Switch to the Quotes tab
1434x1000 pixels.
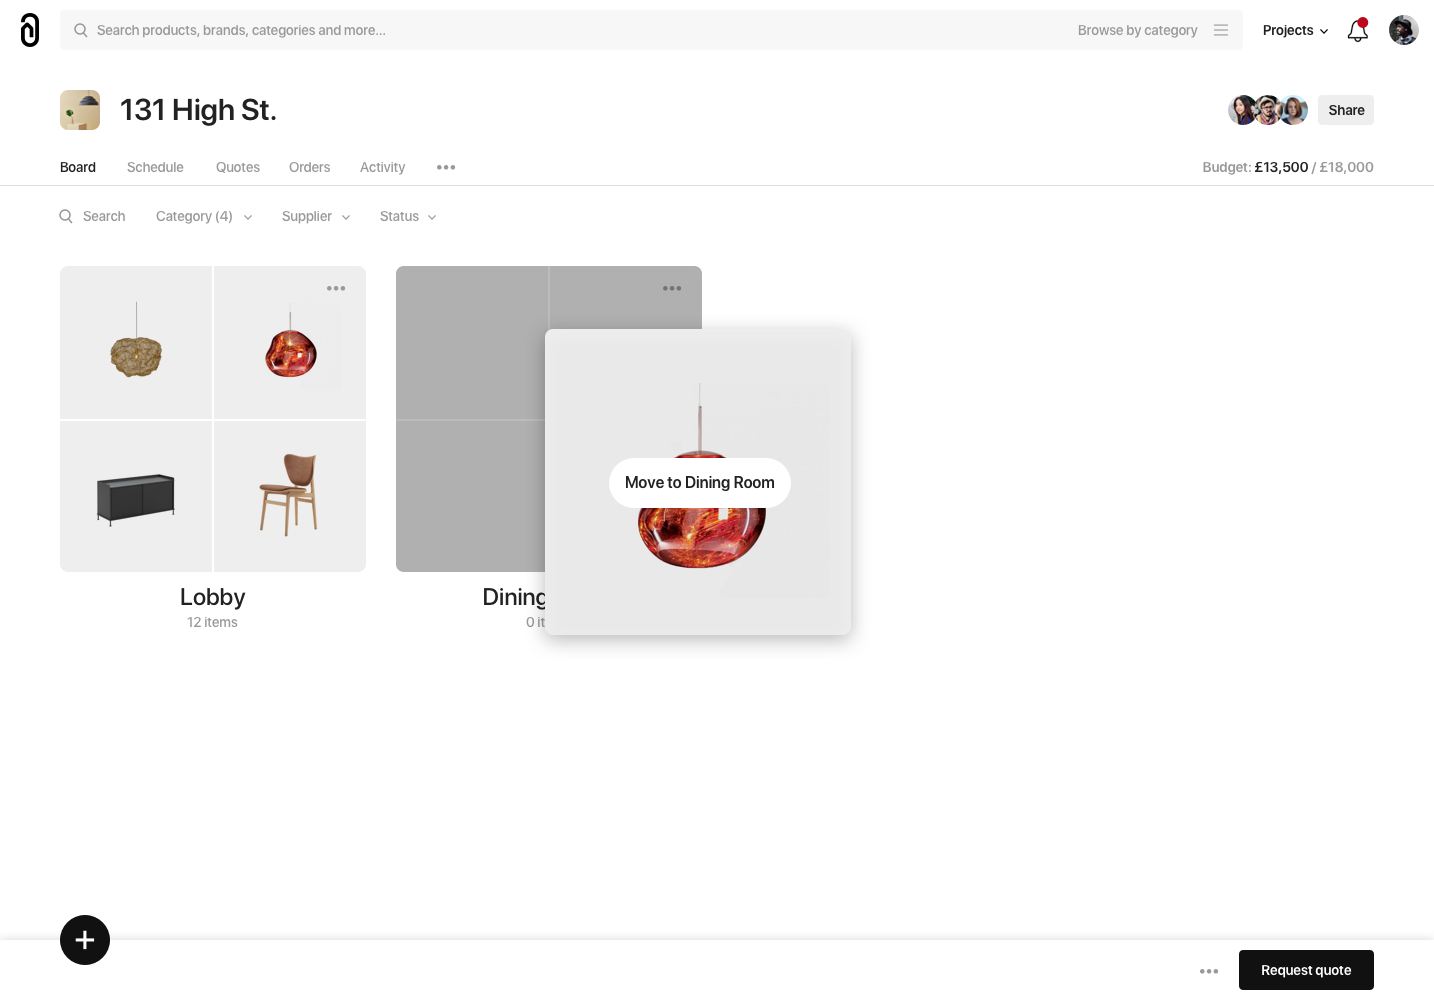(x=238, y=167)
